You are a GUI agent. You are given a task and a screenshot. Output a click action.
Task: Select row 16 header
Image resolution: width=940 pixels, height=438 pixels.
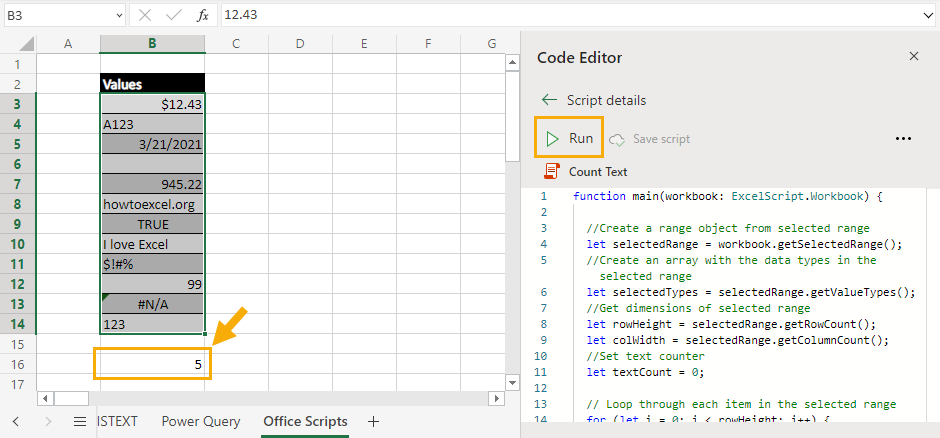click(17, 364)
